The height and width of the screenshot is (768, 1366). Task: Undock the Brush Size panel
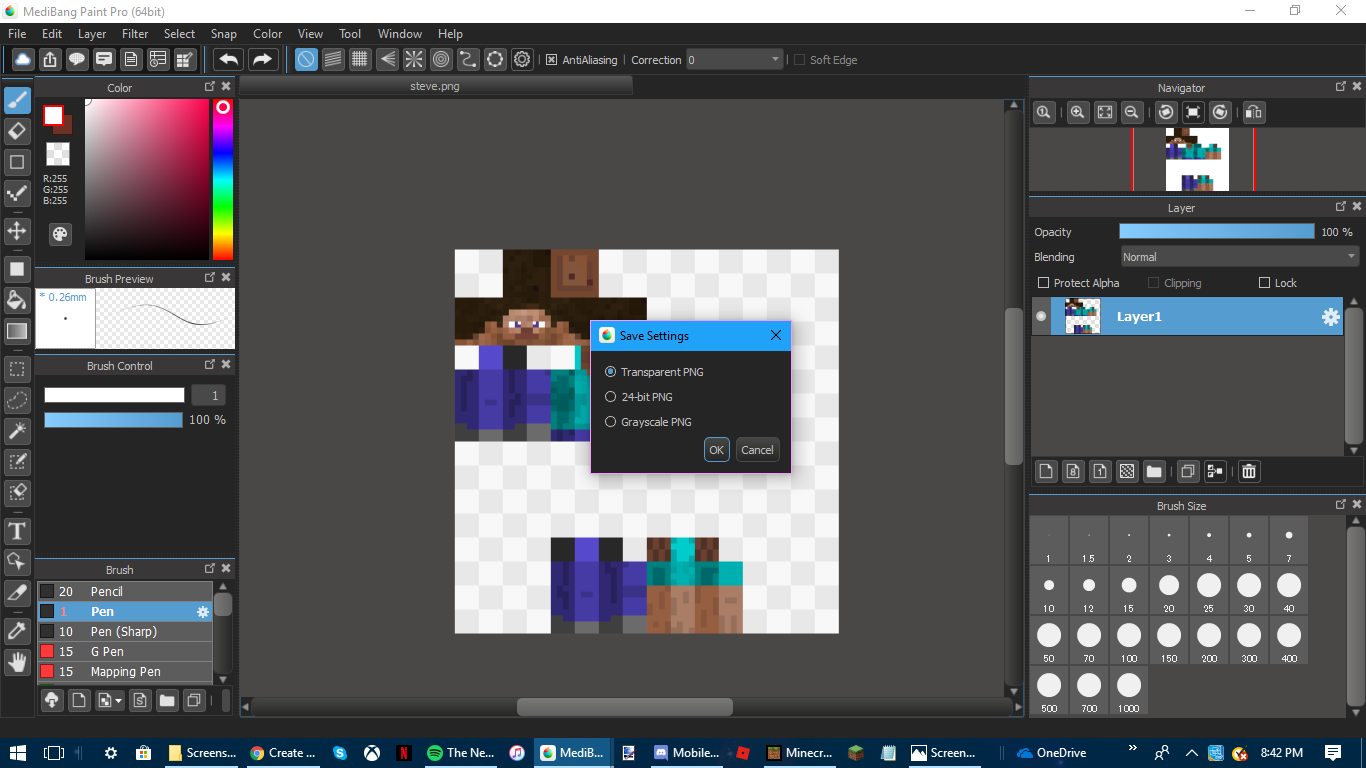[x=1340, y=505]
